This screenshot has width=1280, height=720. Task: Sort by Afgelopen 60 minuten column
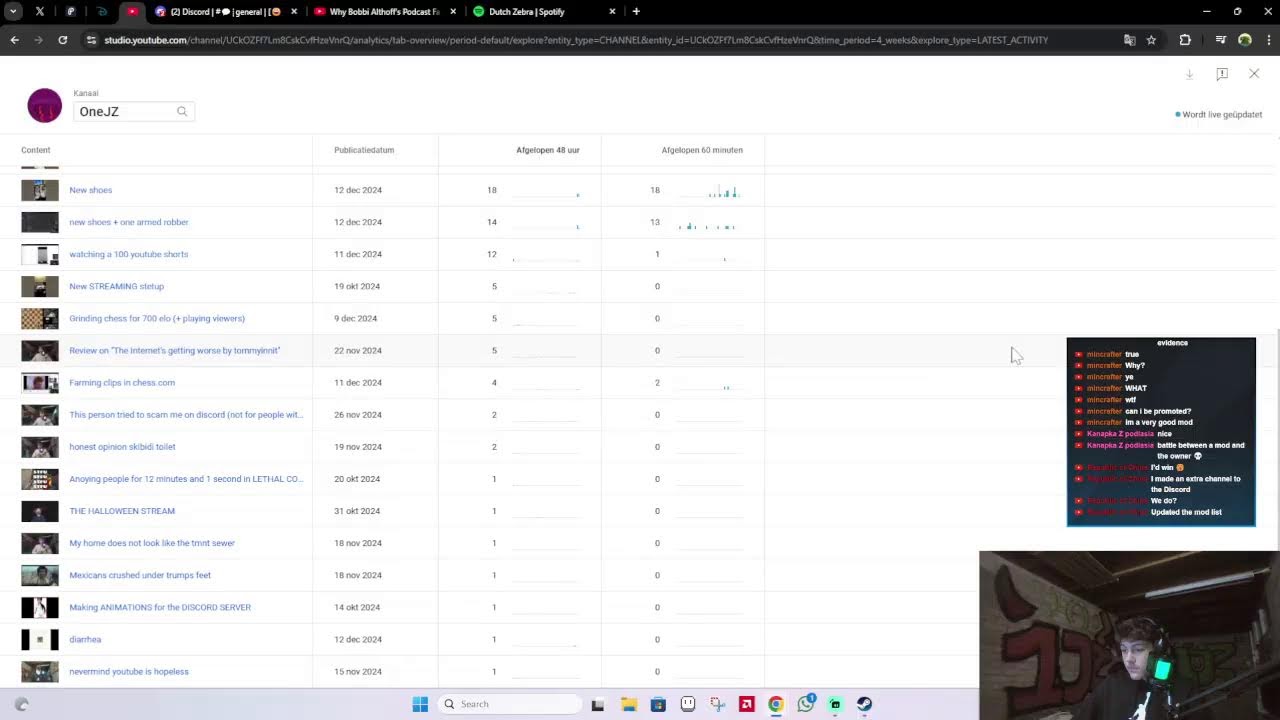point(702,150)
